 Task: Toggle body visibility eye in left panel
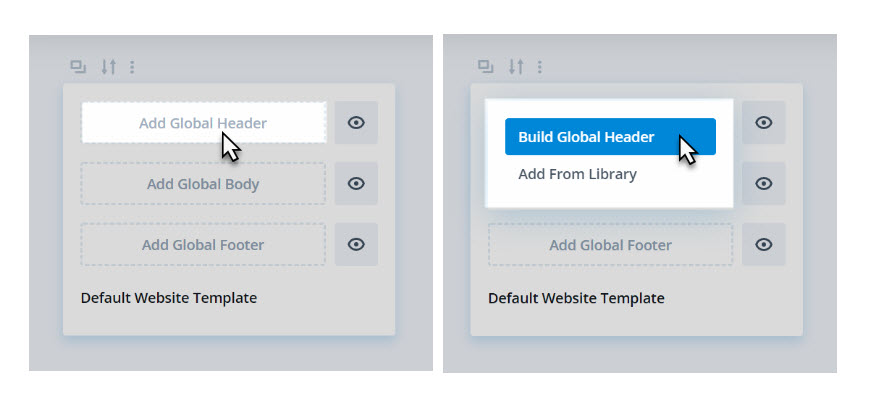[356, 183]
